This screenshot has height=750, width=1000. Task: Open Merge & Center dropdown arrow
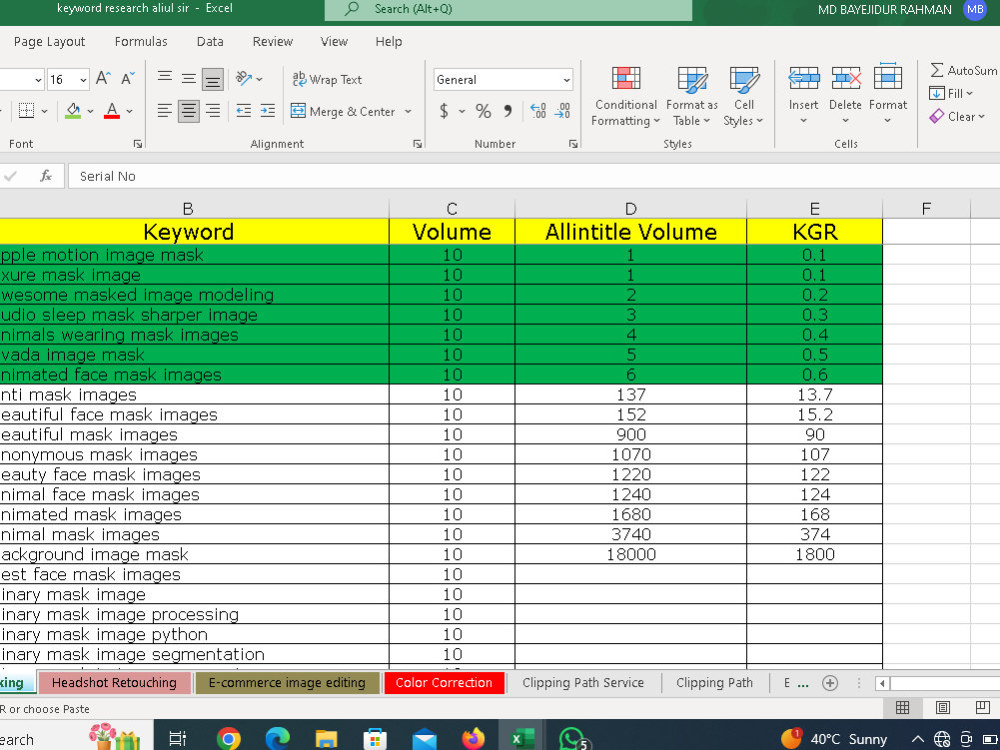(408, 112)
